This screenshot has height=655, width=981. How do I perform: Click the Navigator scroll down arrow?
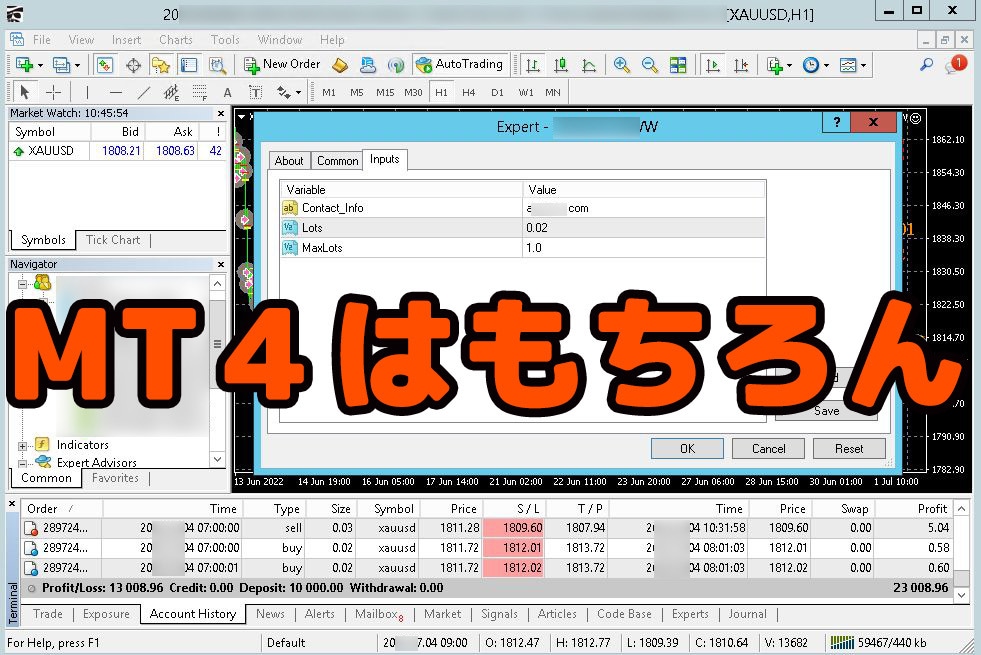[217, 459]
